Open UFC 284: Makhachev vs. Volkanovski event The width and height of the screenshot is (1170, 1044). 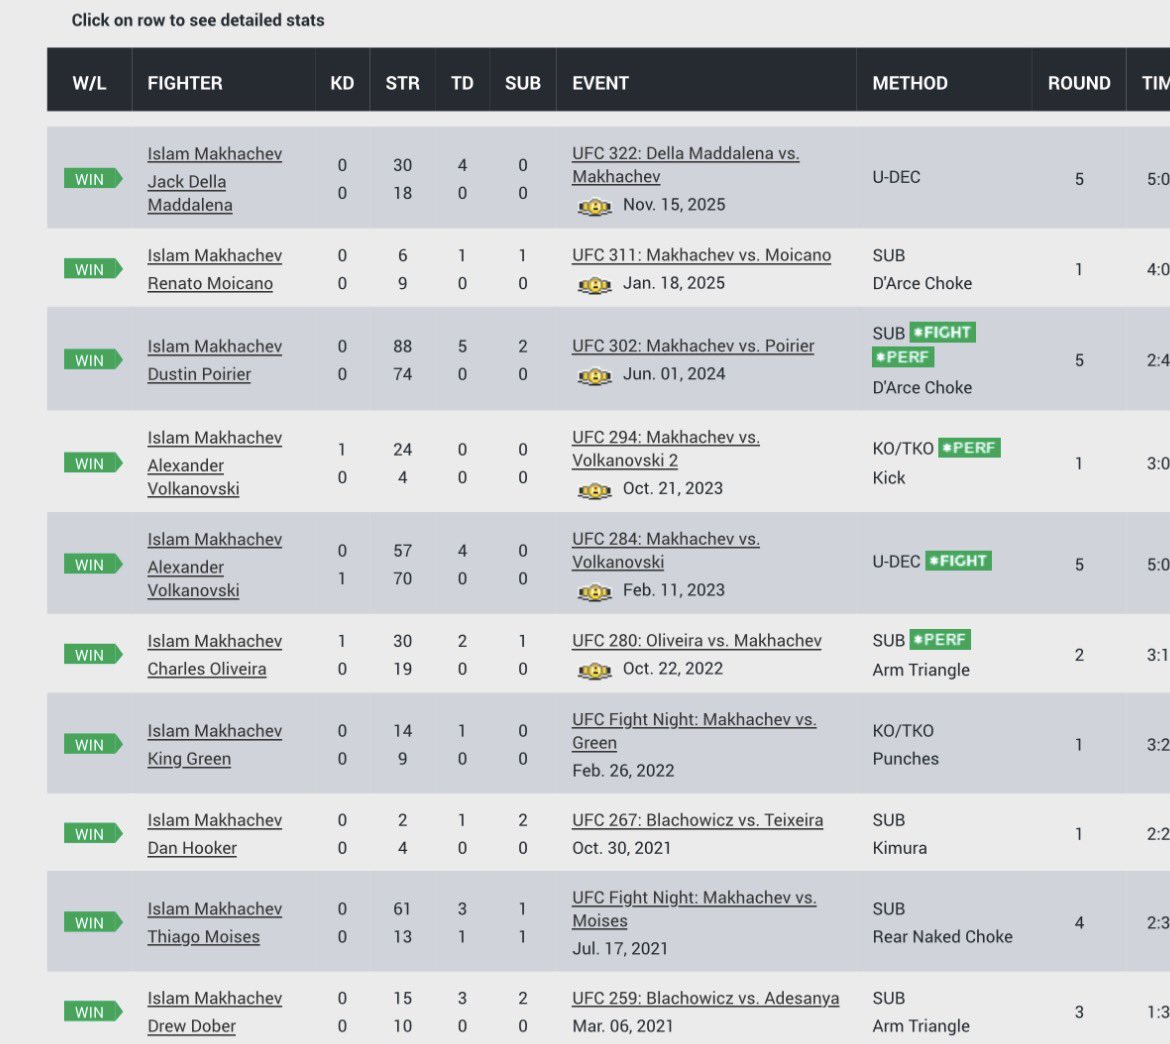[x=666, y=550]
